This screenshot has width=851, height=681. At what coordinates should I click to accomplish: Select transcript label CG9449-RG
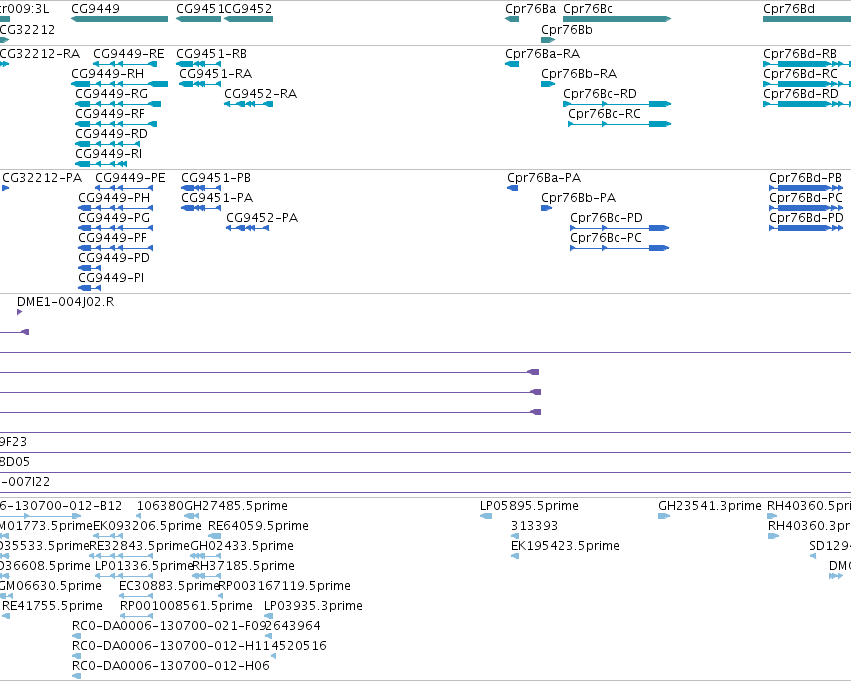111,94
